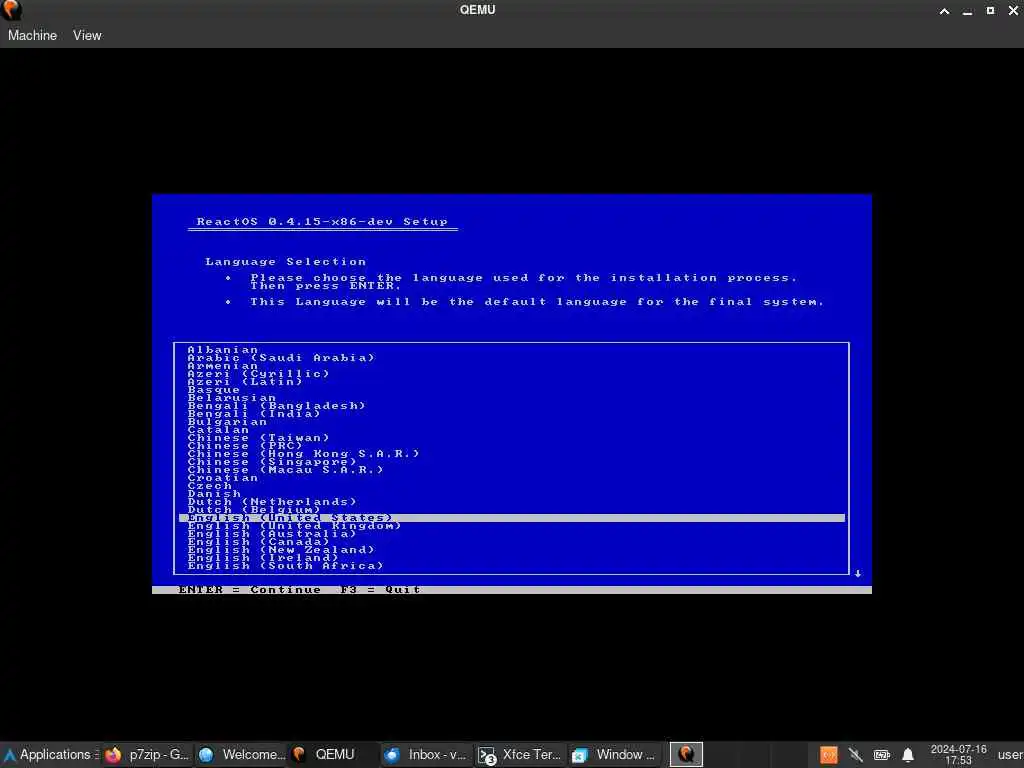This screenshot has height=768, width=1024.
Task: Select Bulgarian in the language list
Action: [x=227, y=422]
